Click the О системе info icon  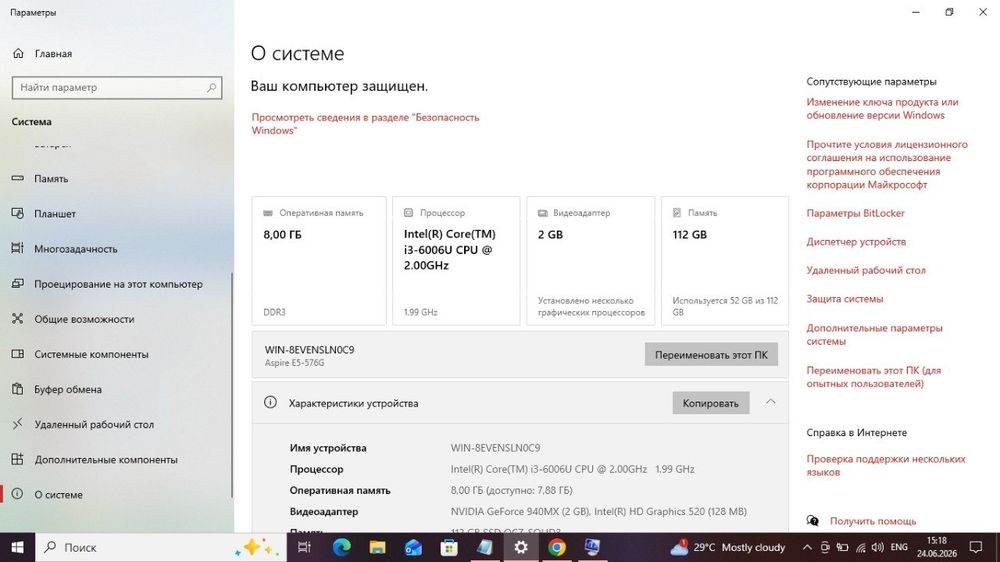(18, 494)
